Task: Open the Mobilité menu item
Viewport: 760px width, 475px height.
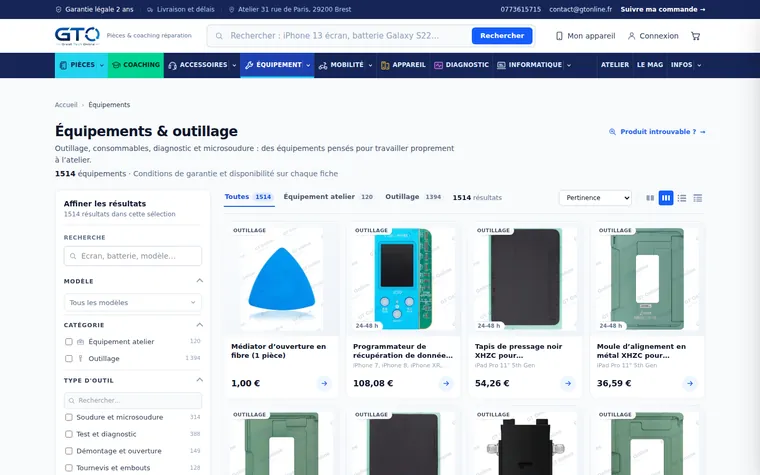Action: coord(345,65)
